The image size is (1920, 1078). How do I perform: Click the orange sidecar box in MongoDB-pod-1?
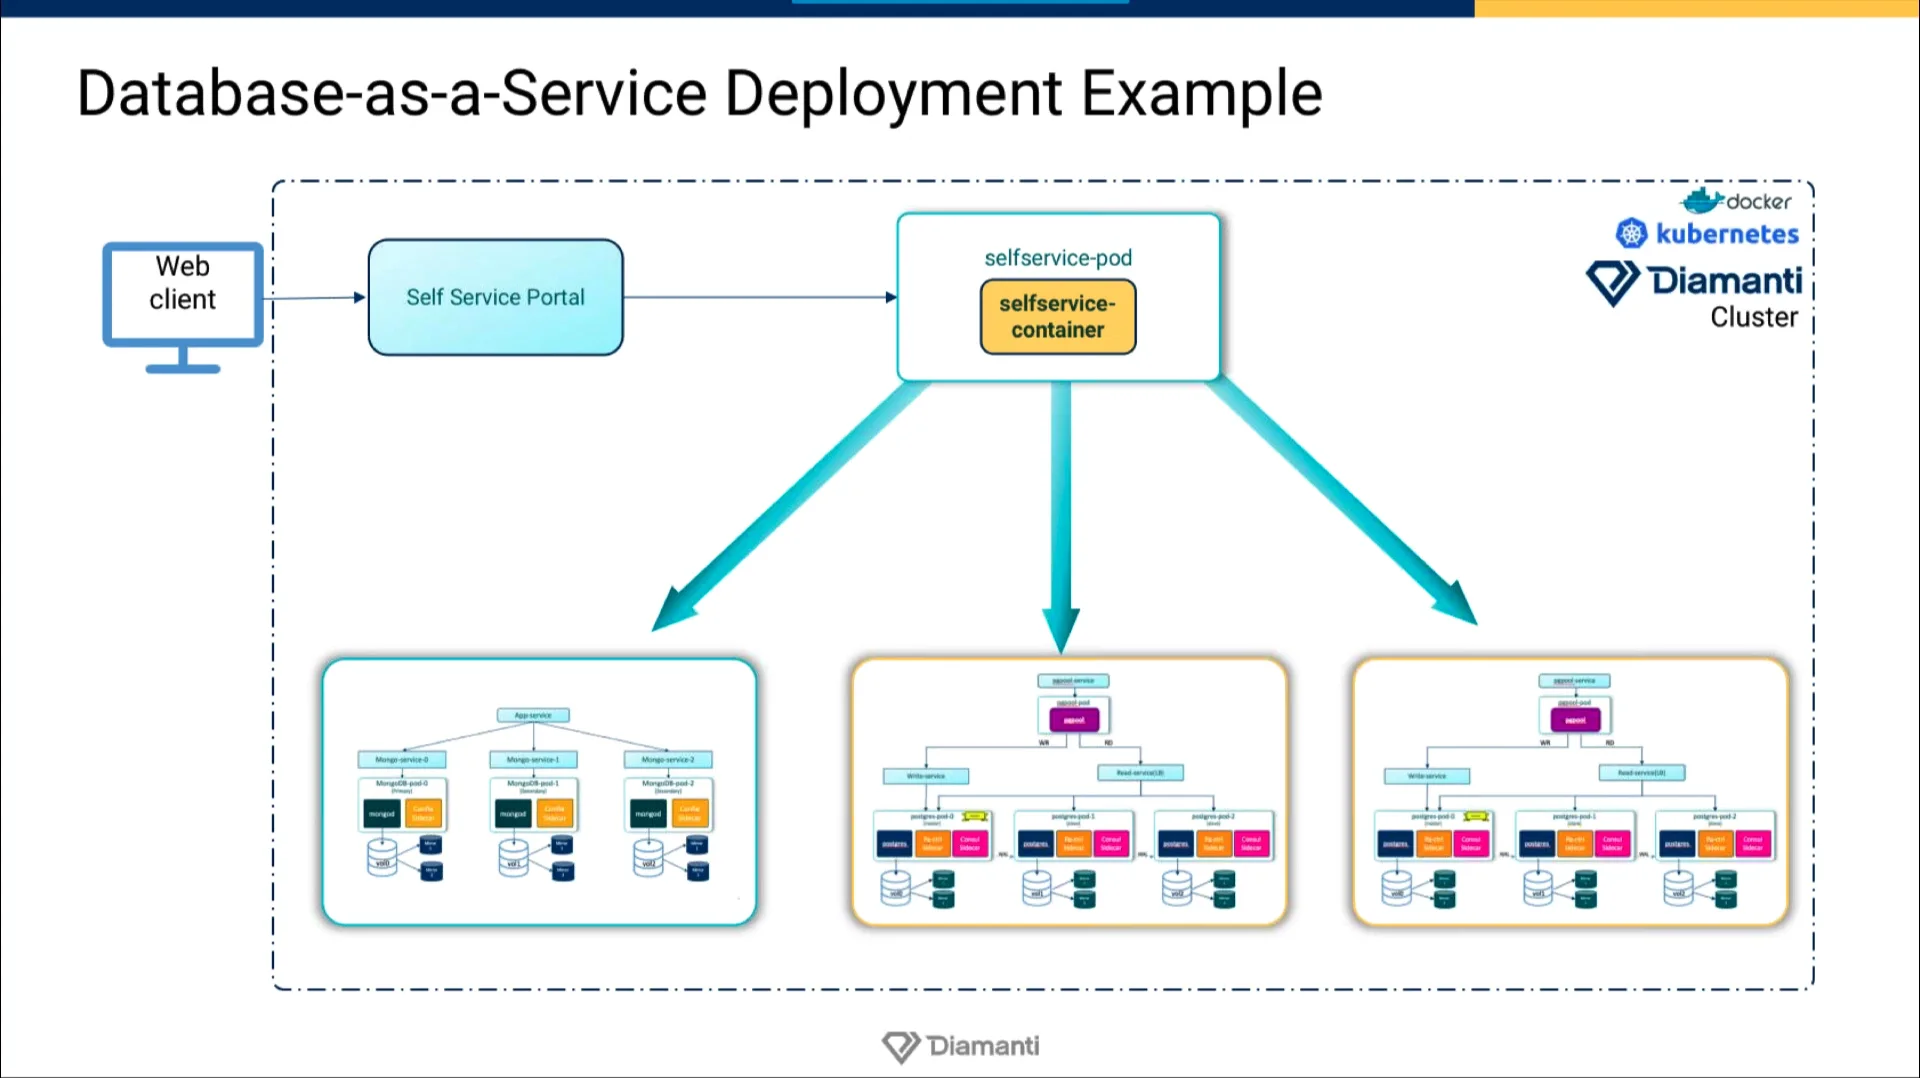pos(554,814)
